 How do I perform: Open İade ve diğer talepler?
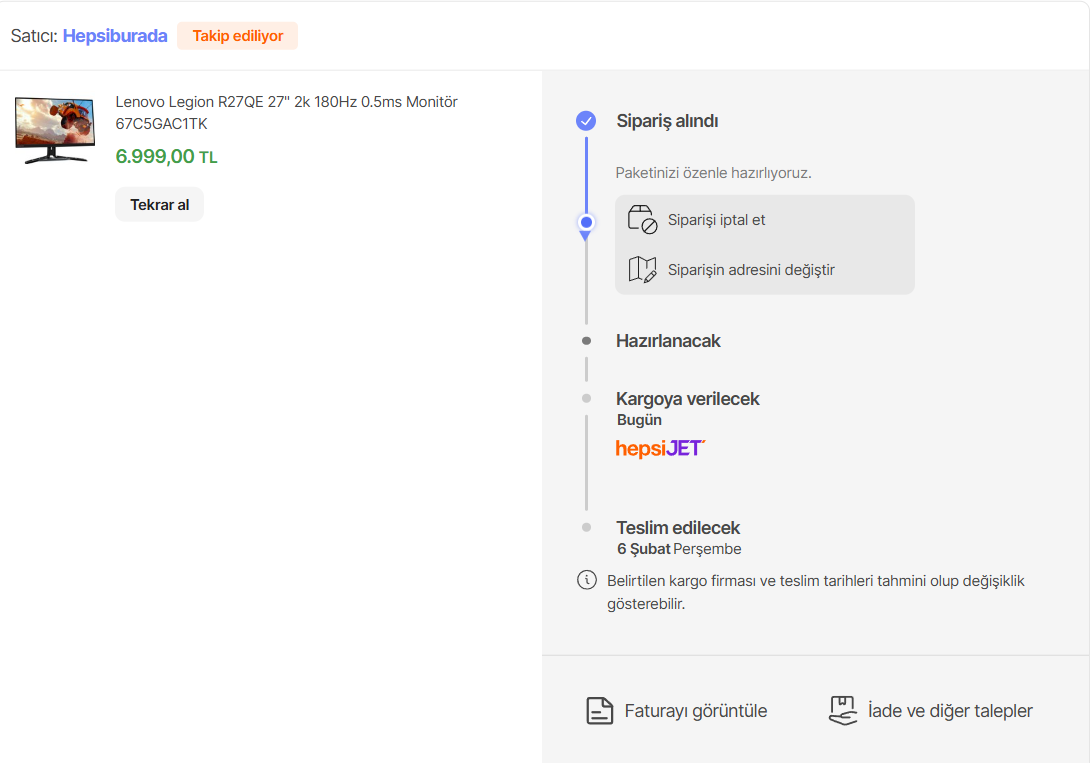pos(950,711)
